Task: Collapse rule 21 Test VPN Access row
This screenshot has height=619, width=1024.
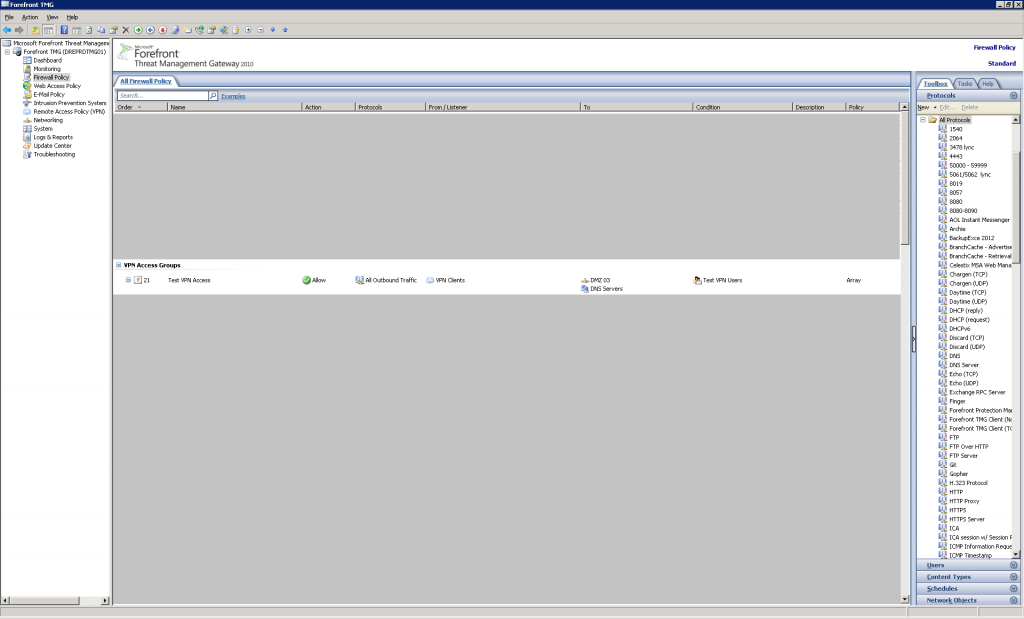Action: [x=128, y=280]
